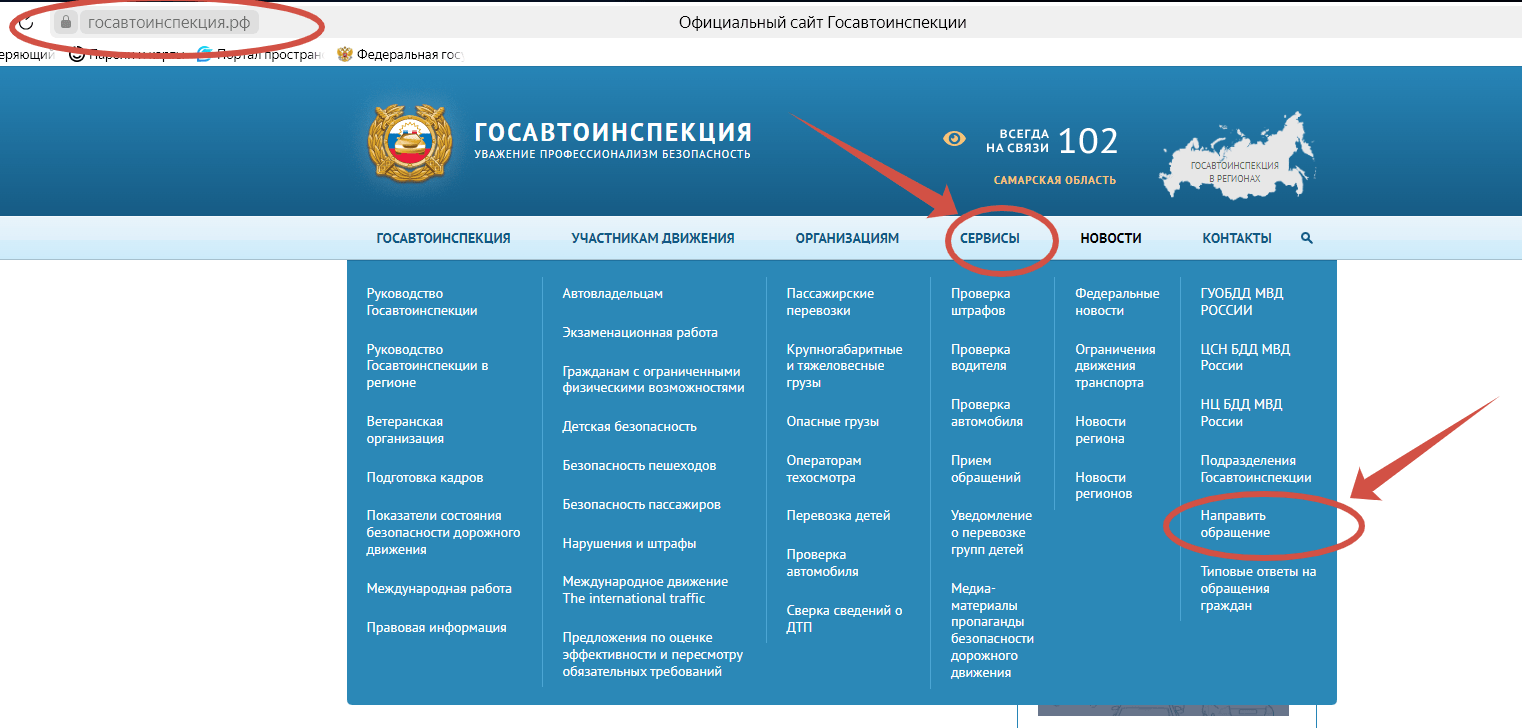
Task: Open Проверка автомобиля under Сервисы
Action: tap(987, 413)
